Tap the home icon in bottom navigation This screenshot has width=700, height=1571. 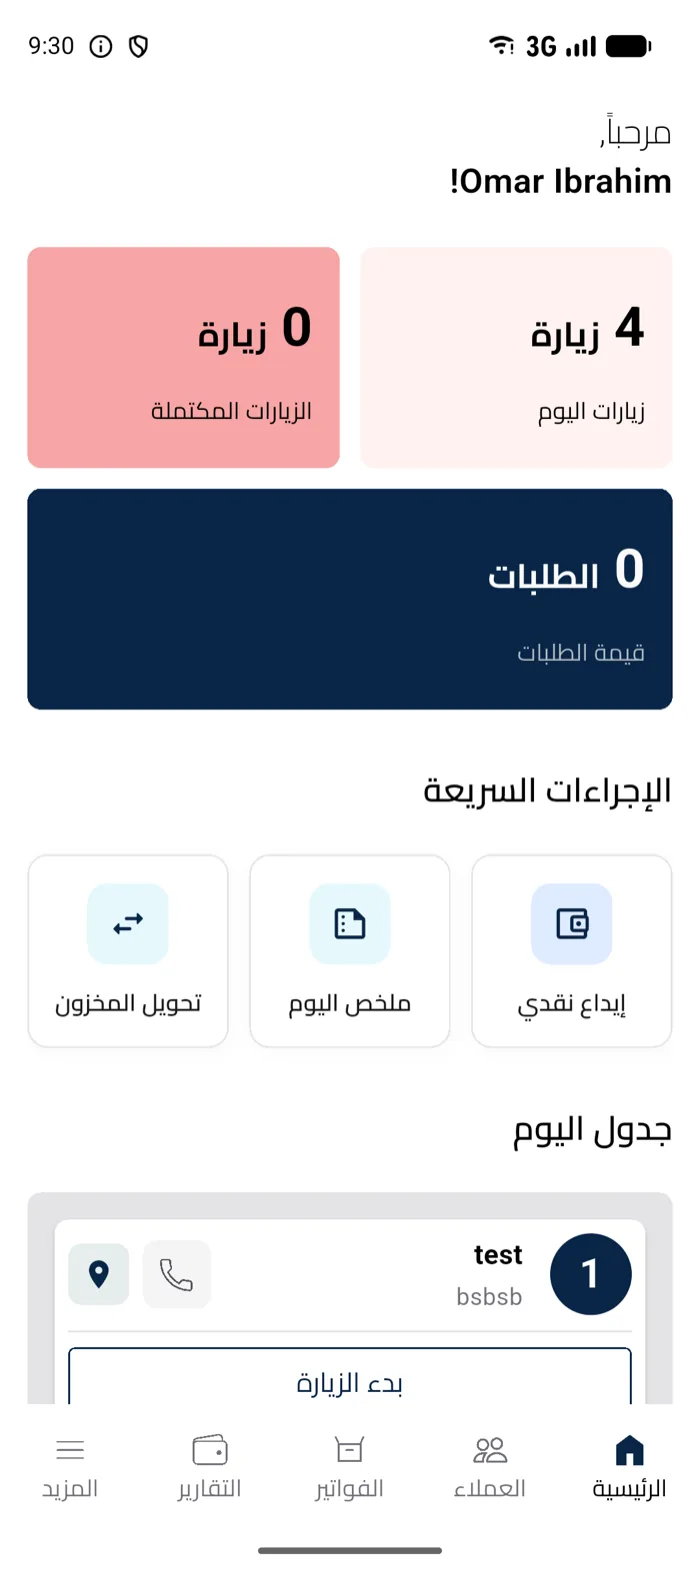(629, 1450)
